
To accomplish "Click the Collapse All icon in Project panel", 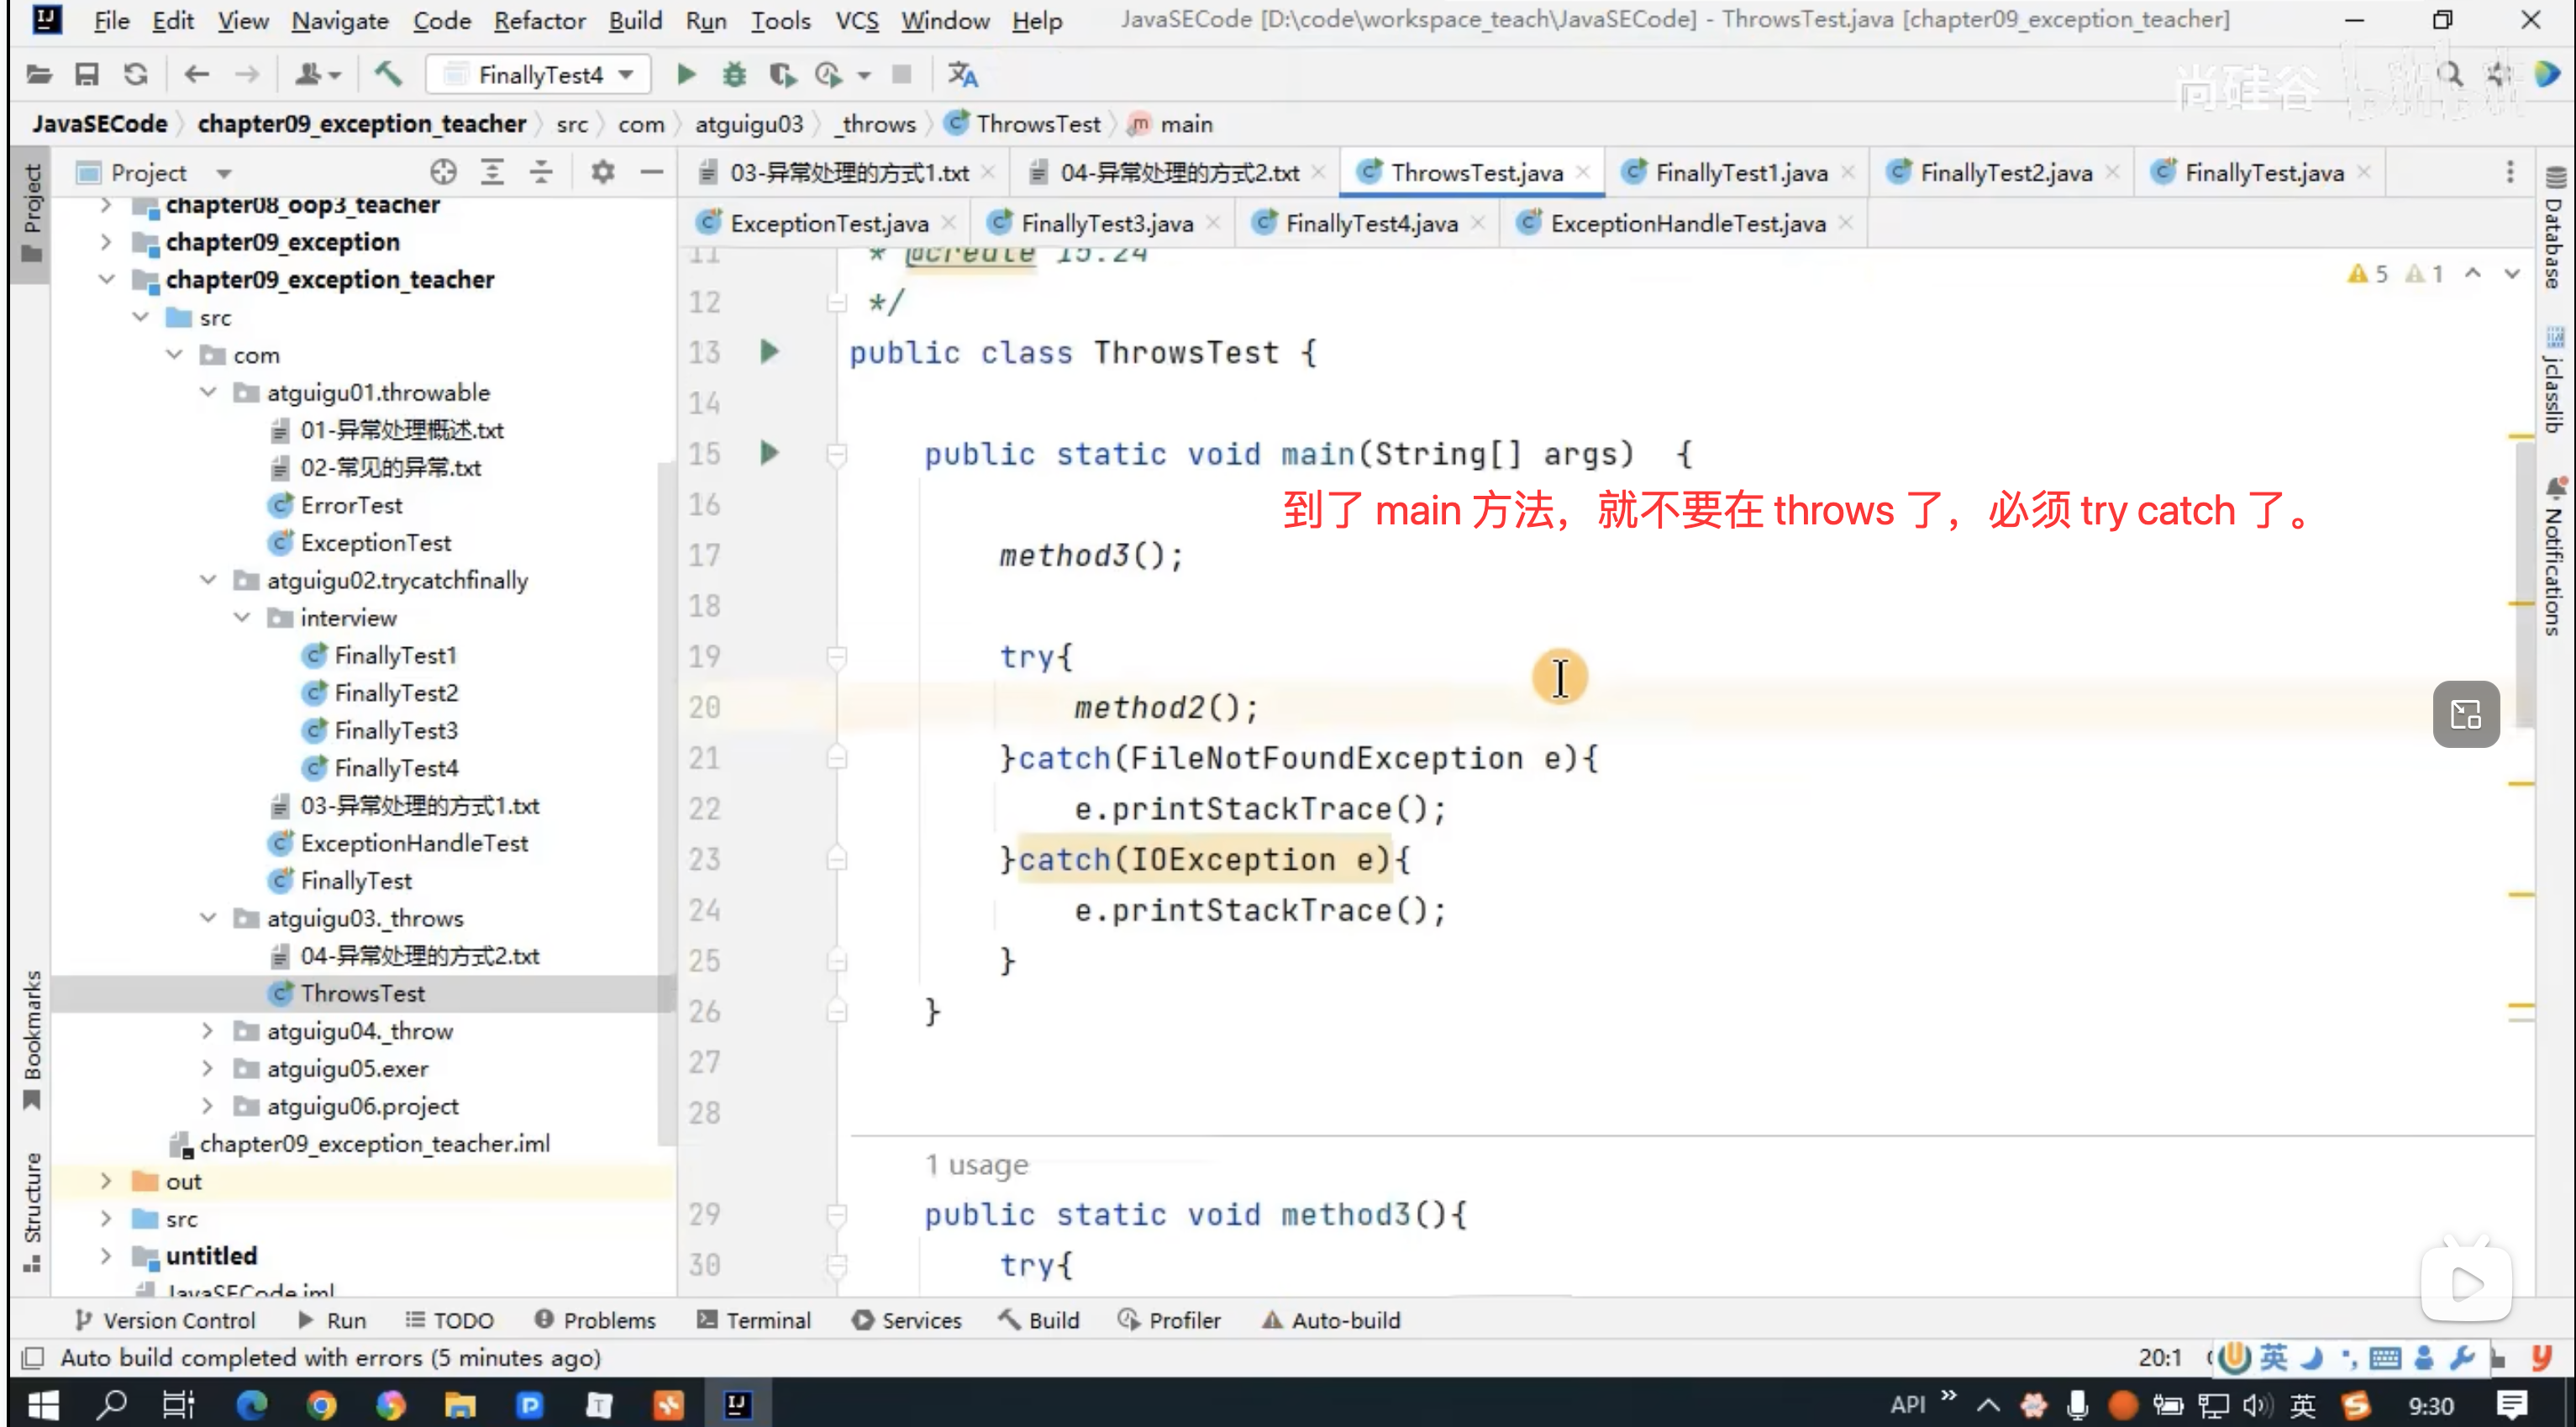I will [x=540, y=172].
